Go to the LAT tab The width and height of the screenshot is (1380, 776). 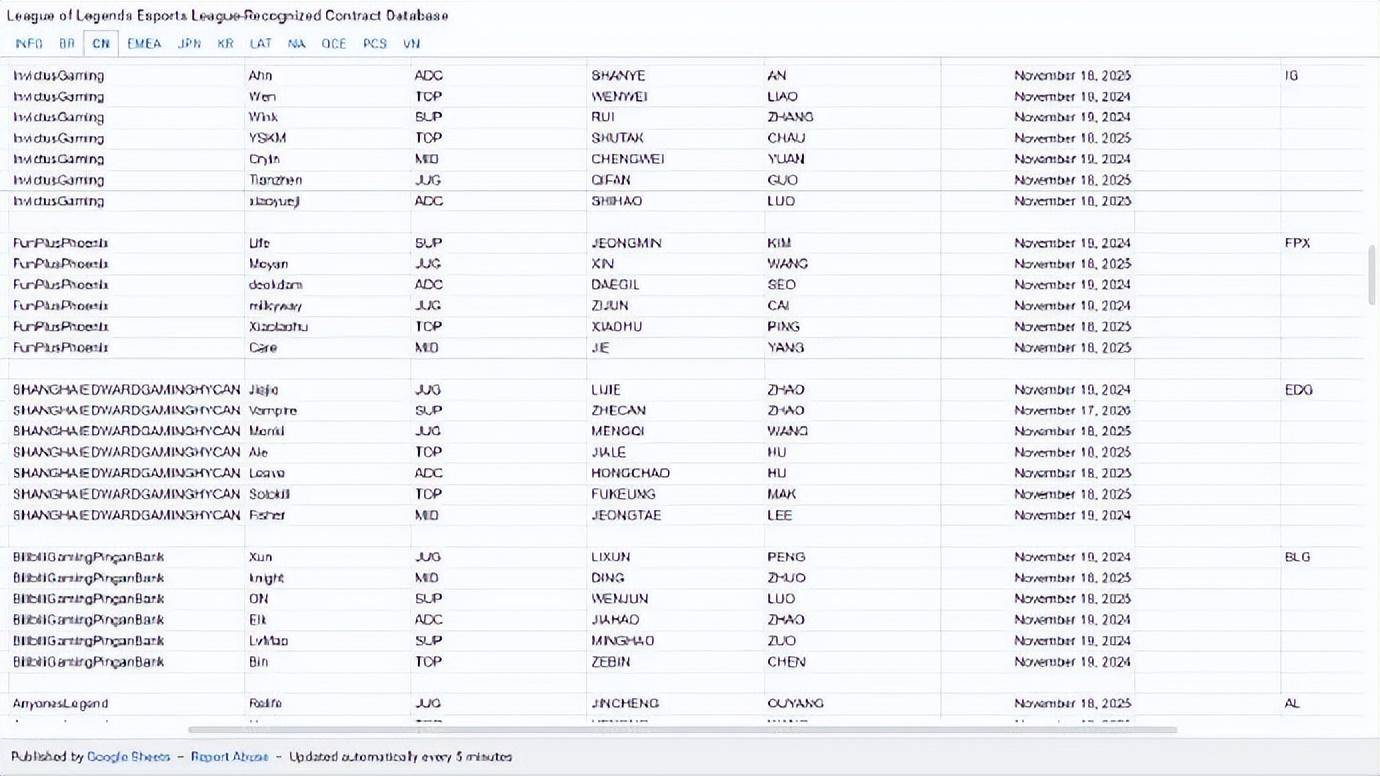(260, 44)
